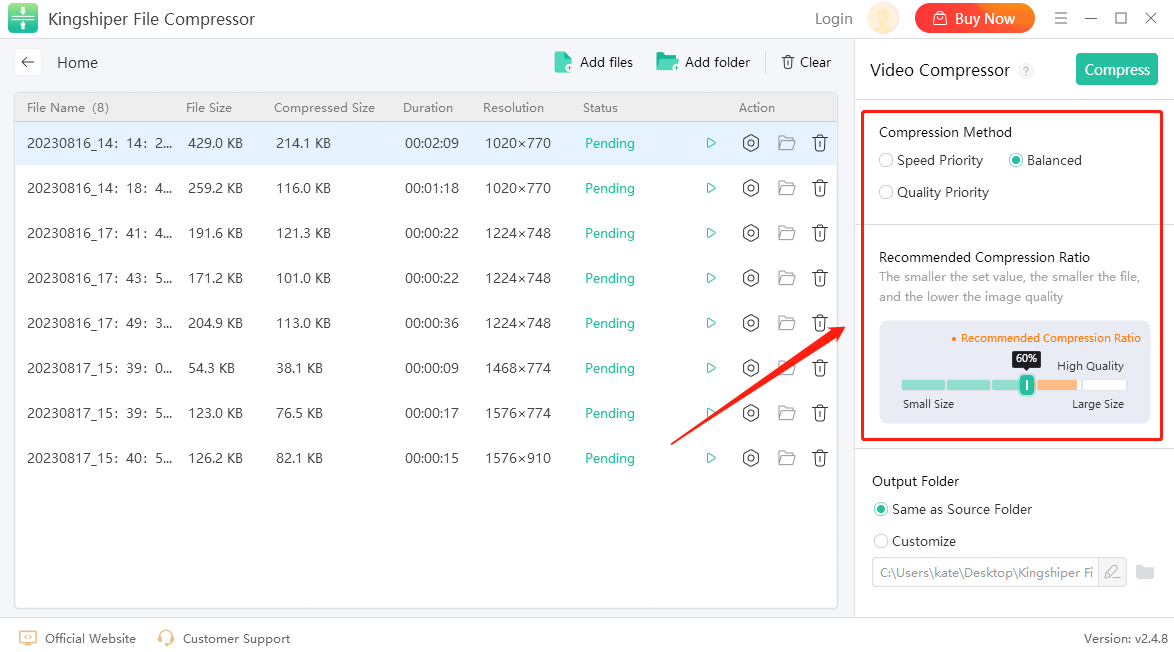
Task: Edit the output folder path with pencil icon
Action: (x=1113, y=572)
